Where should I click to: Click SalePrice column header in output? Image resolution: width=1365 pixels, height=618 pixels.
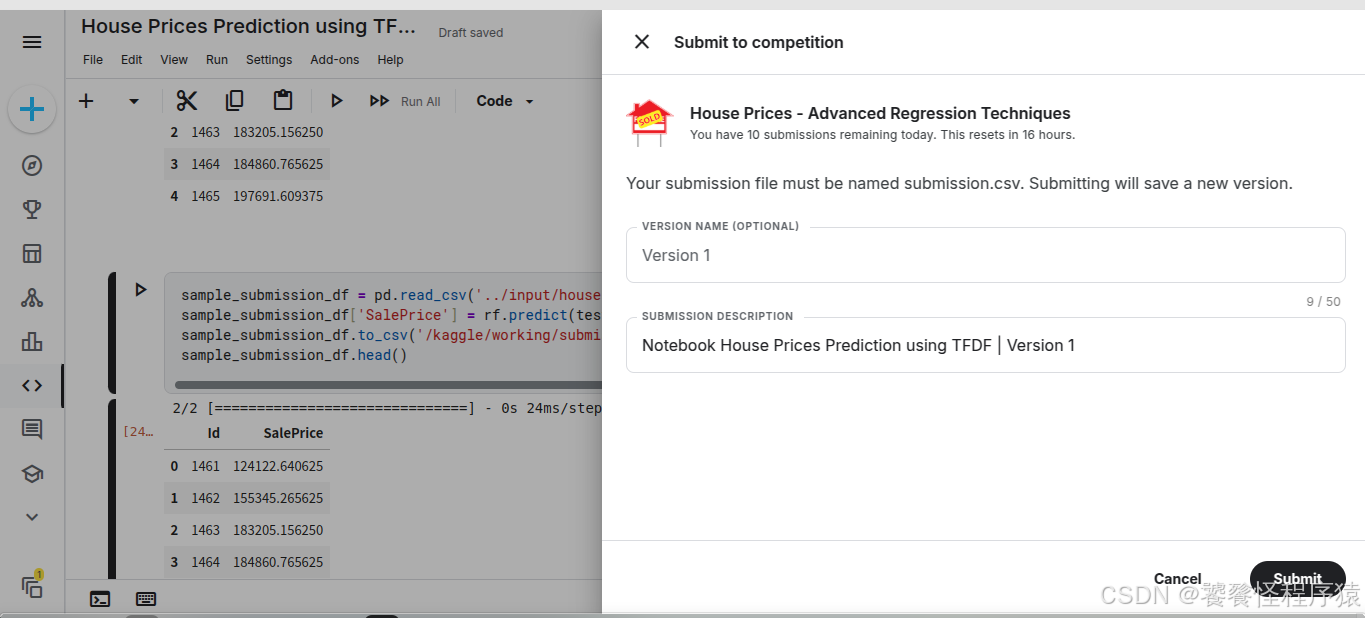tap(293, 433)
